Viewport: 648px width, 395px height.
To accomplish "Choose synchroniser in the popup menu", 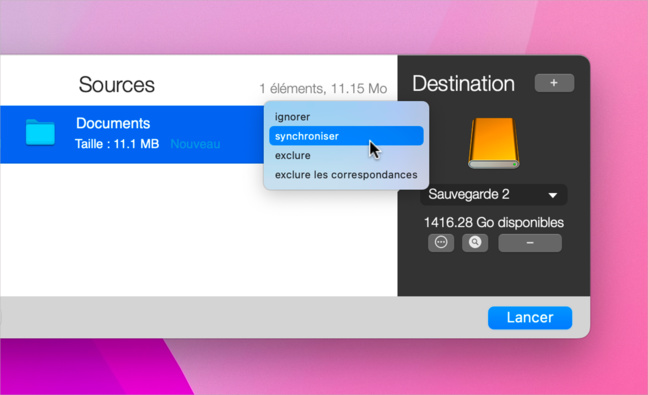I will [x=346, y=136].
